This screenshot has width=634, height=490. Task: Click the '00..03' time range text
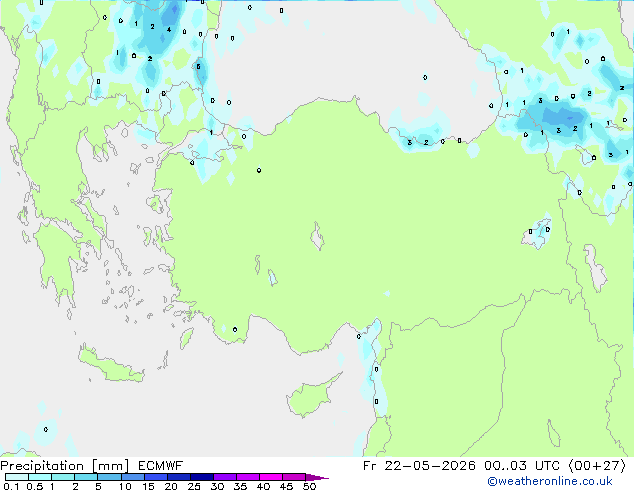[505, 466]
